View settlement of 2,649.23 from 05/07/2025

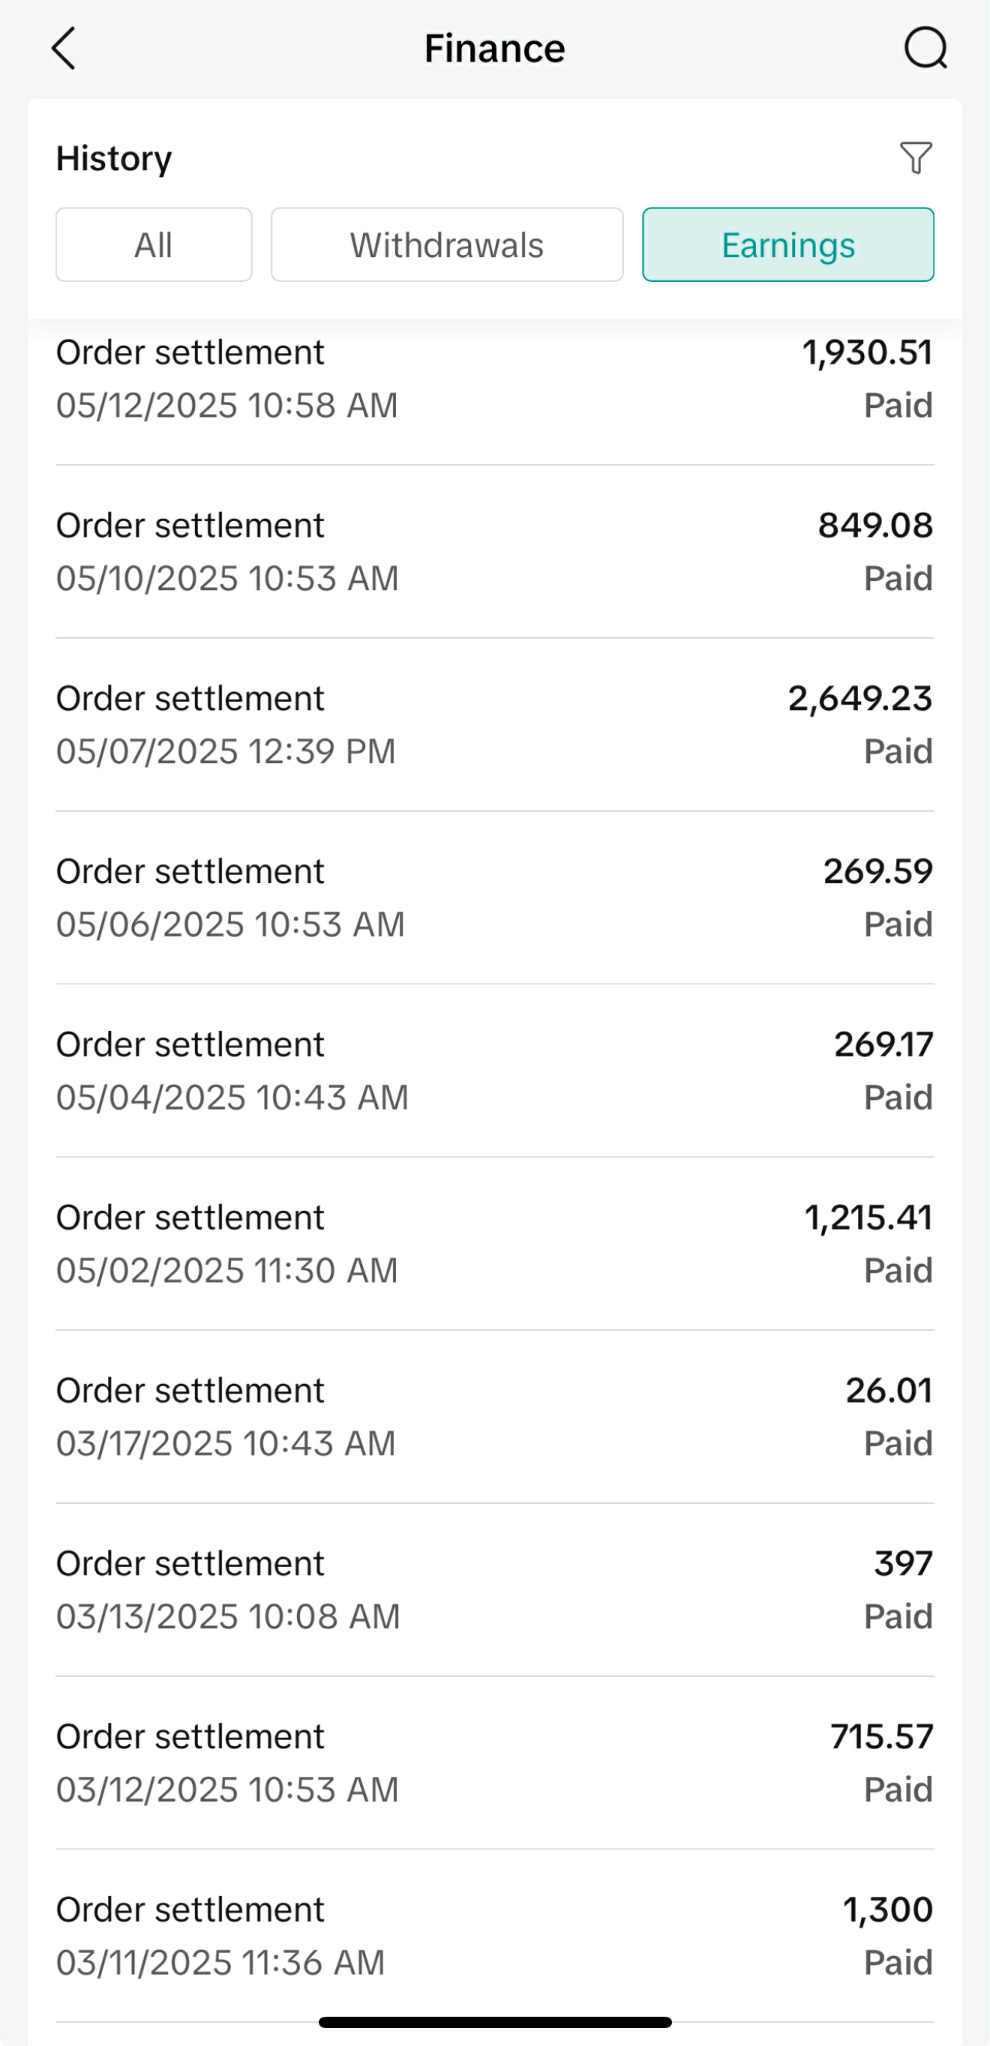coord(495,725)
